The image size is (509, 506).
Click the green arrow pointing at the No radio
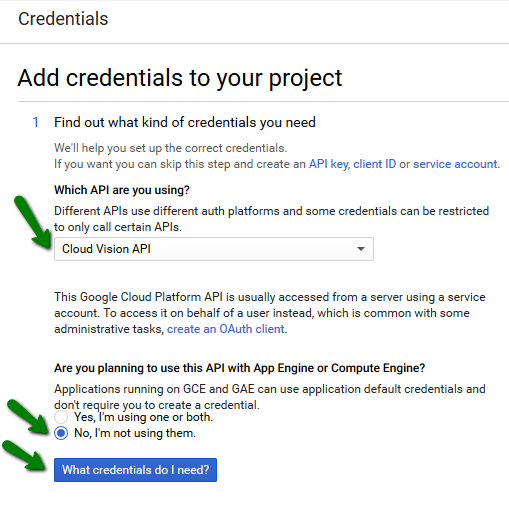(x=30, y=416)
